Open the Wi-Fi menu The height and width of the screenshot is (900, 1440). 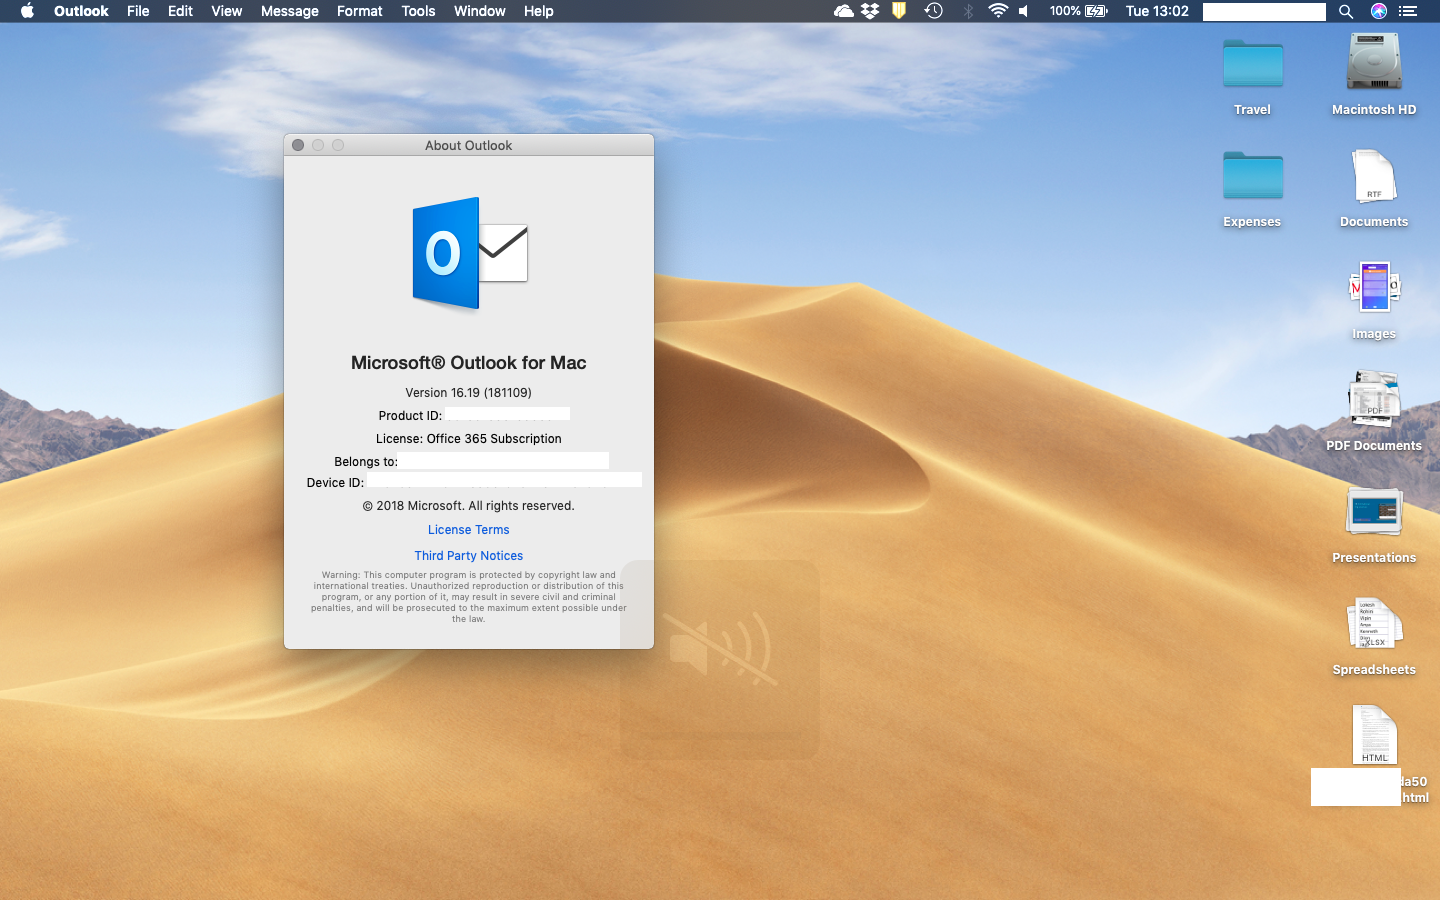click(x=997, y=11)
